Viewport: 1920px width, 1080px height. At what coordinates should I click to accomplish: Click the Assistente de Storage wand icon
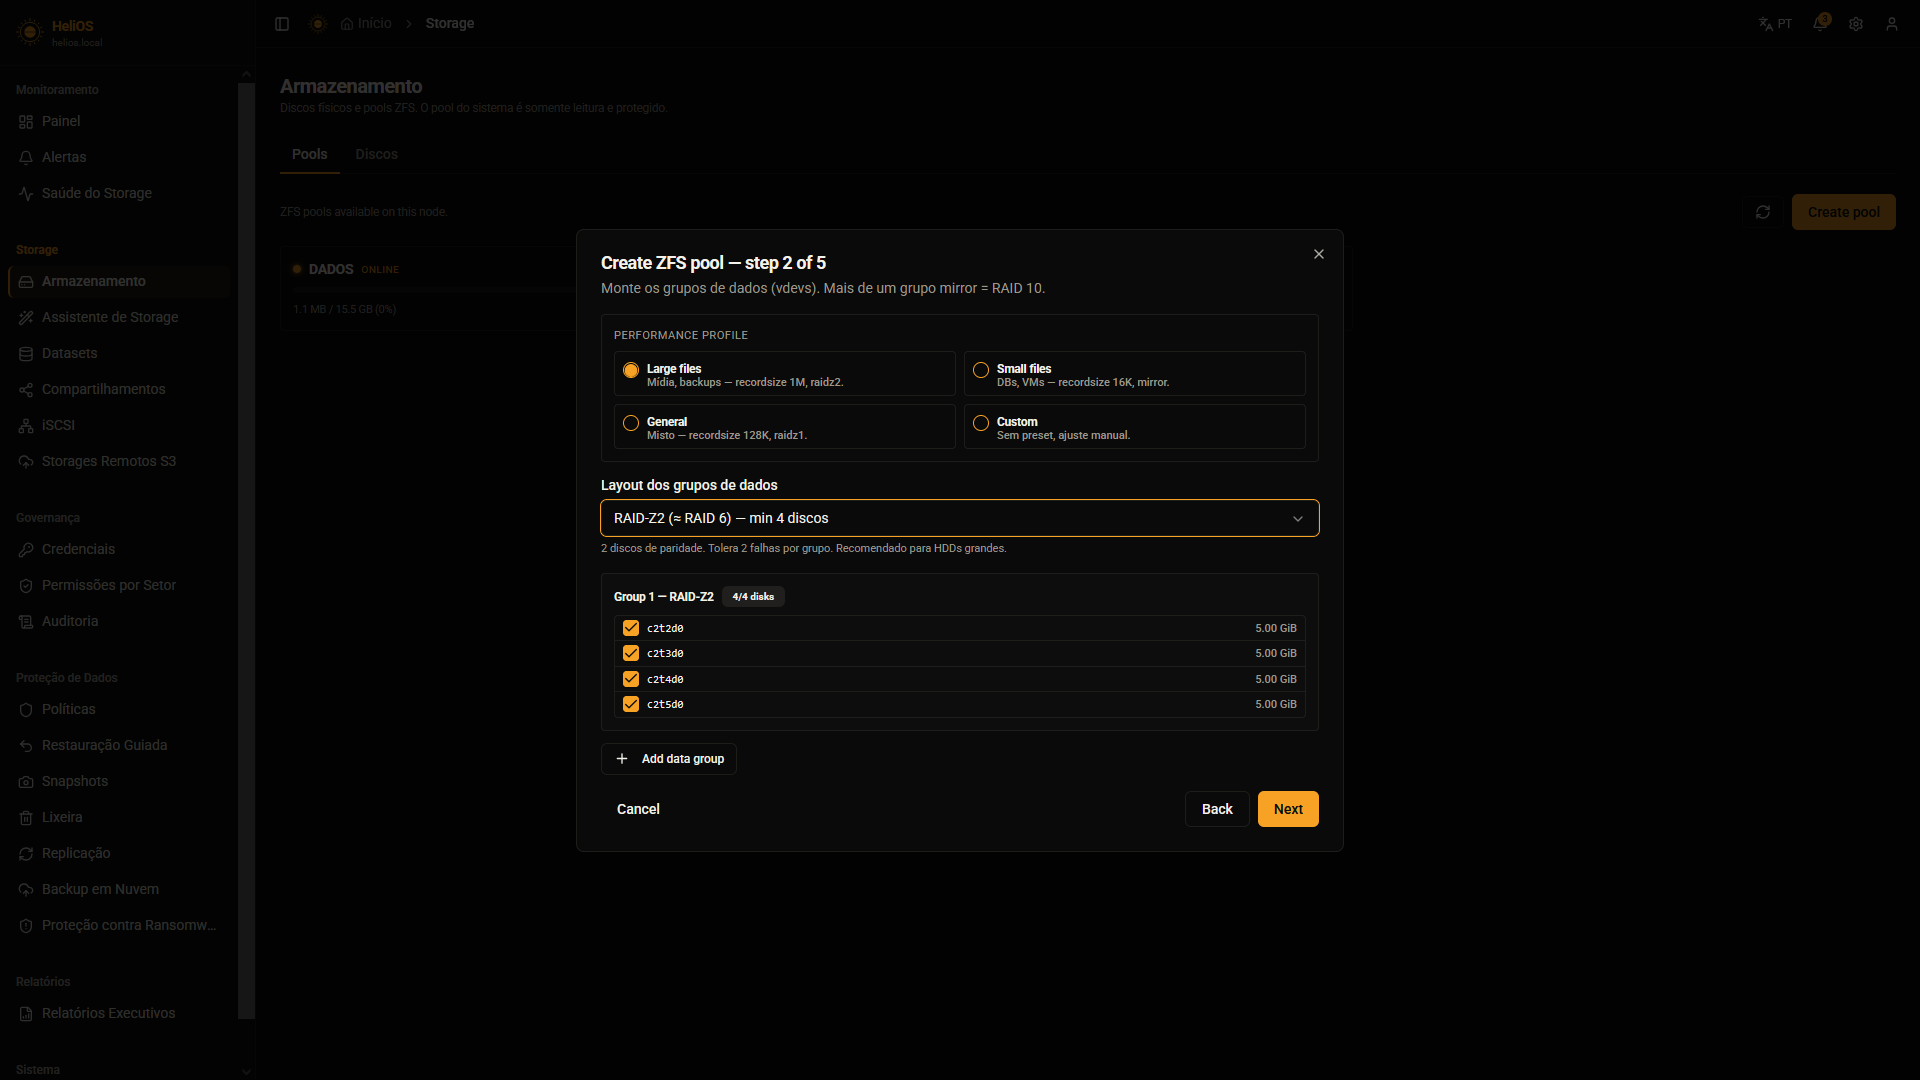point(26,318)
